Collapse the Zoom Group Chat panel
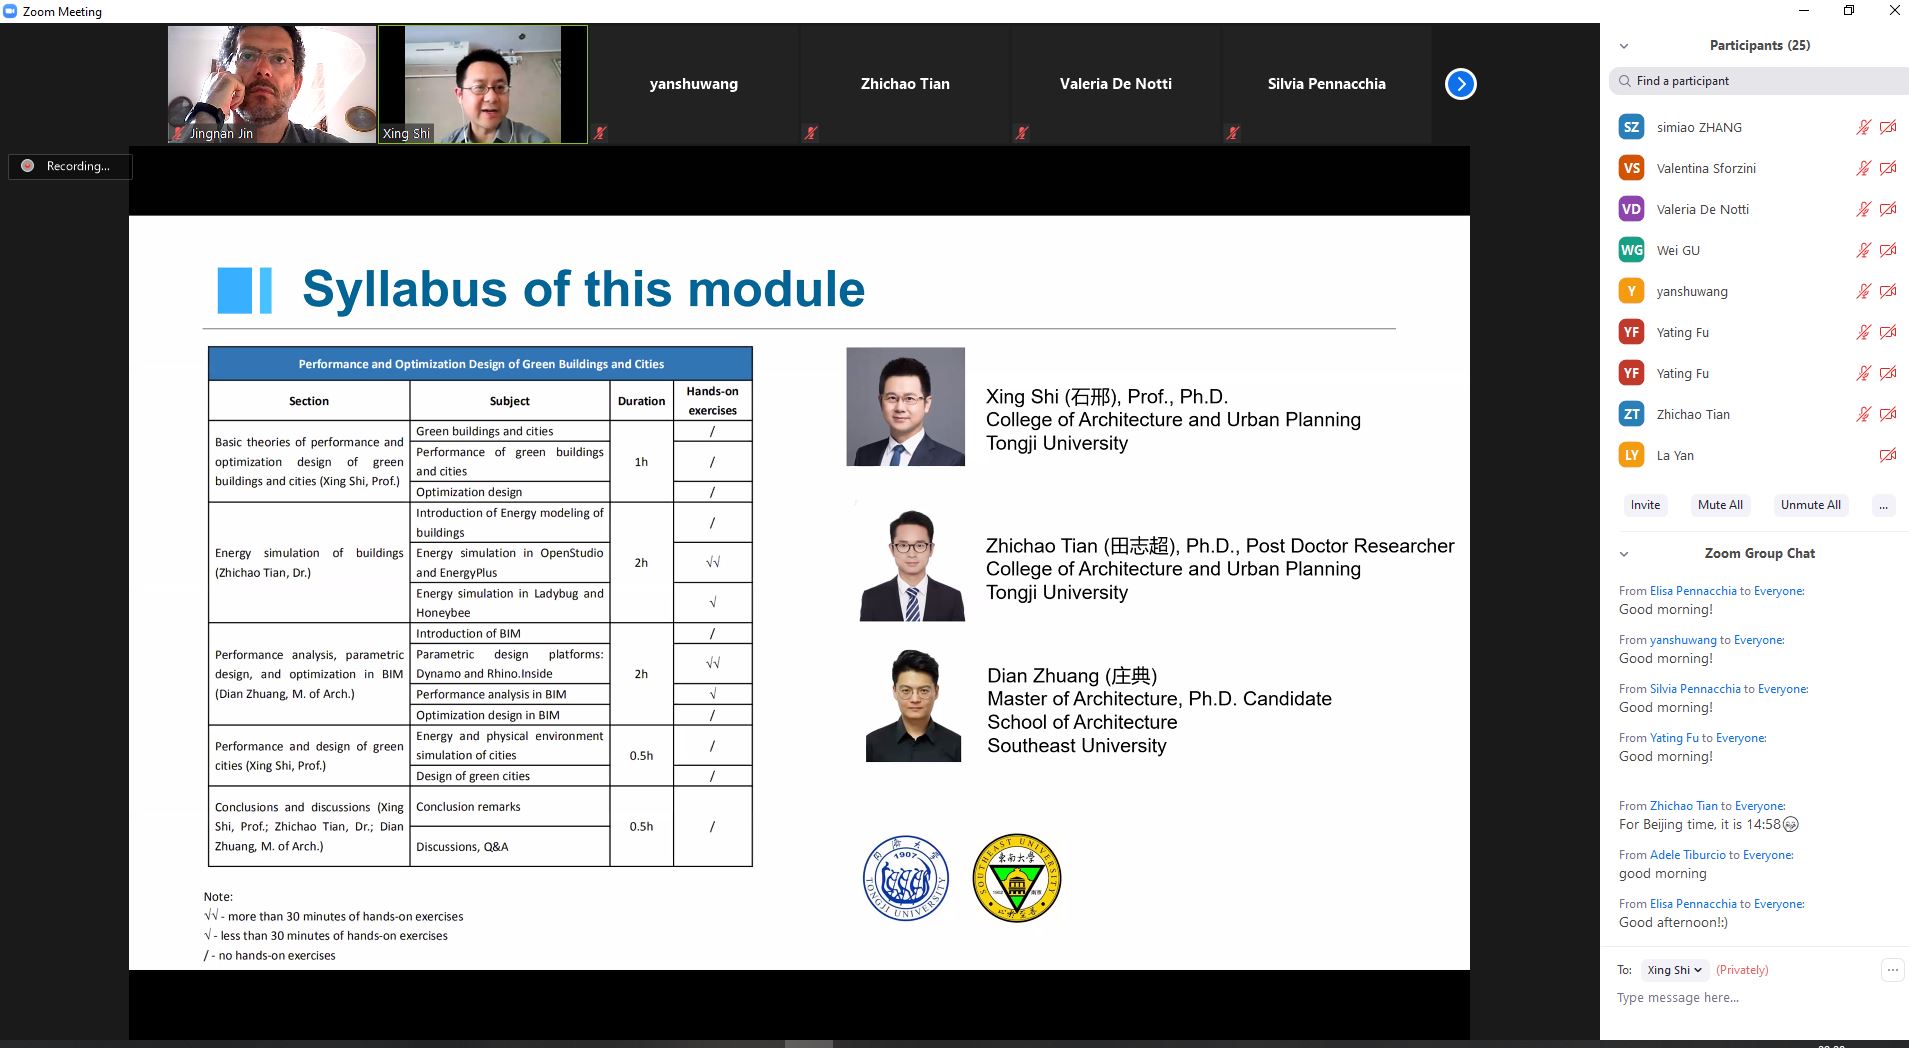This screenshot has height=1048, width=1909. (1624, 554)
